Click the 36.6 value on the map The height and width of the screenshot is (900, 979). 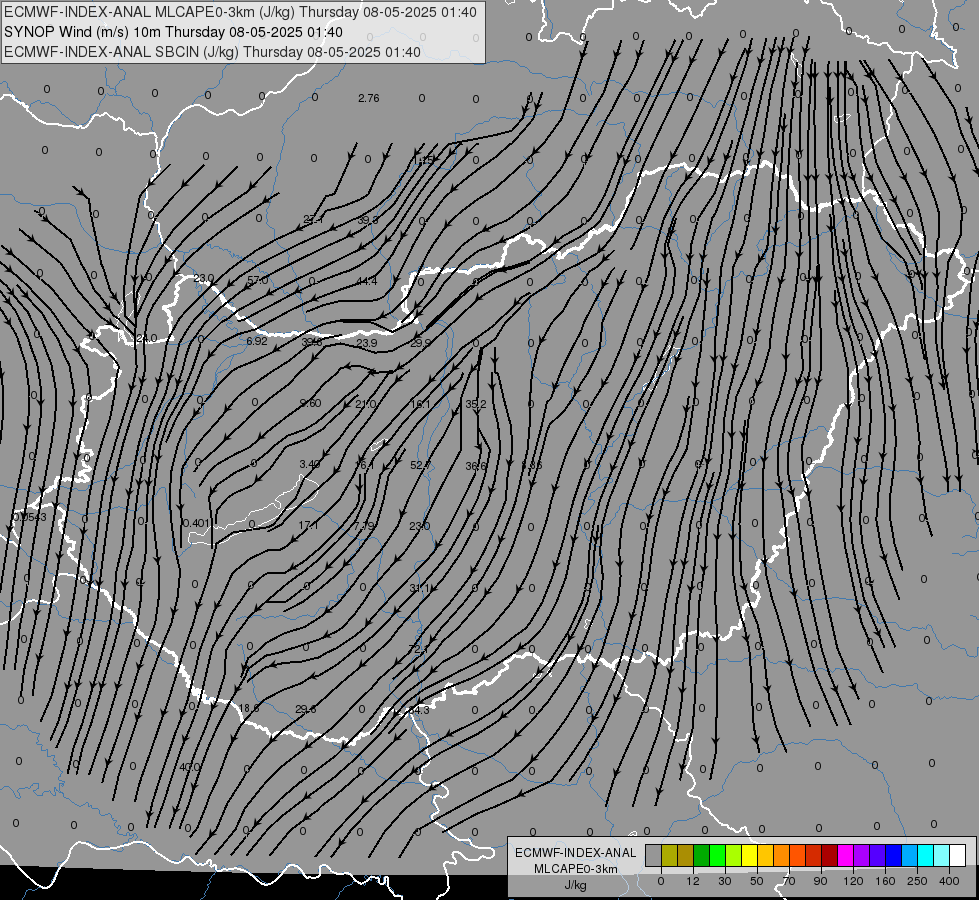coord(476,466)
